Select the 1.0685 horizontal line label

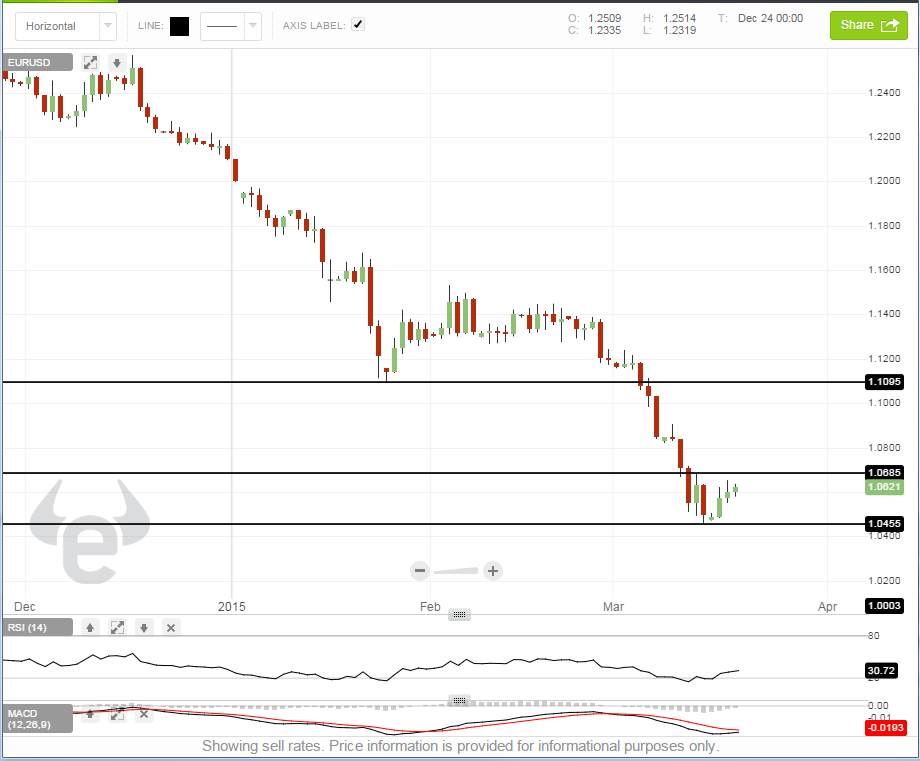pos(884,472)
